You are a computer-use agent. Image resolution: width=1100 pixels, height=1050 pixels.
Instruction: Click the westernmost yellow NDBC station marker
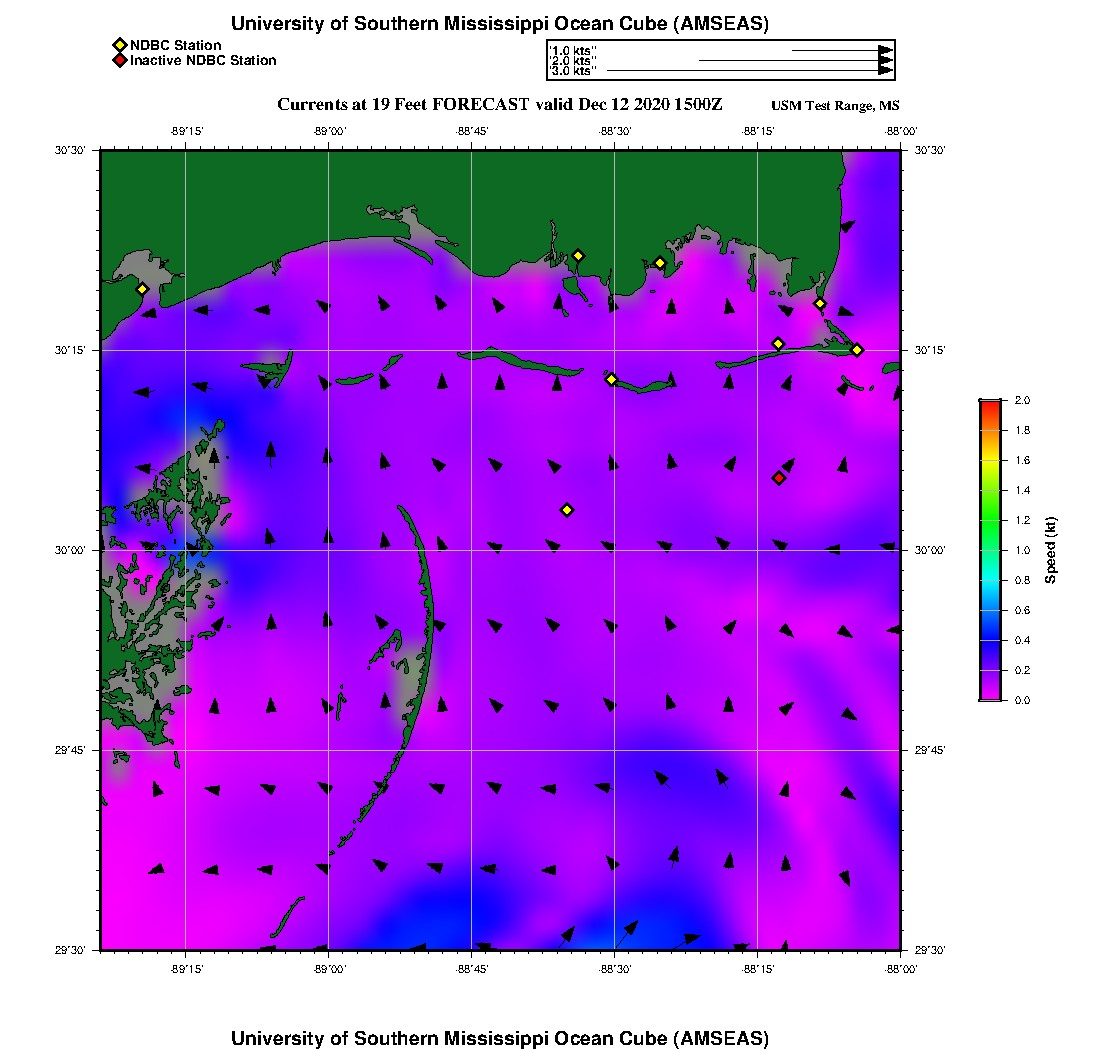142,289
